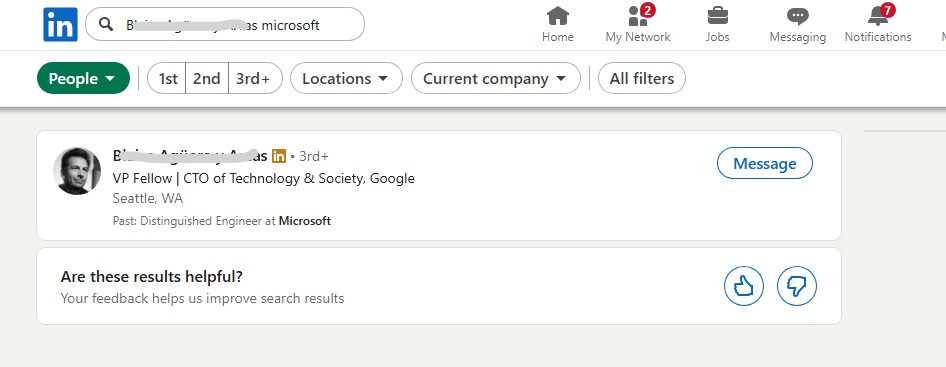
Task: Toggle the 3rd+ connections filter
Action: [x=255, y=78]
